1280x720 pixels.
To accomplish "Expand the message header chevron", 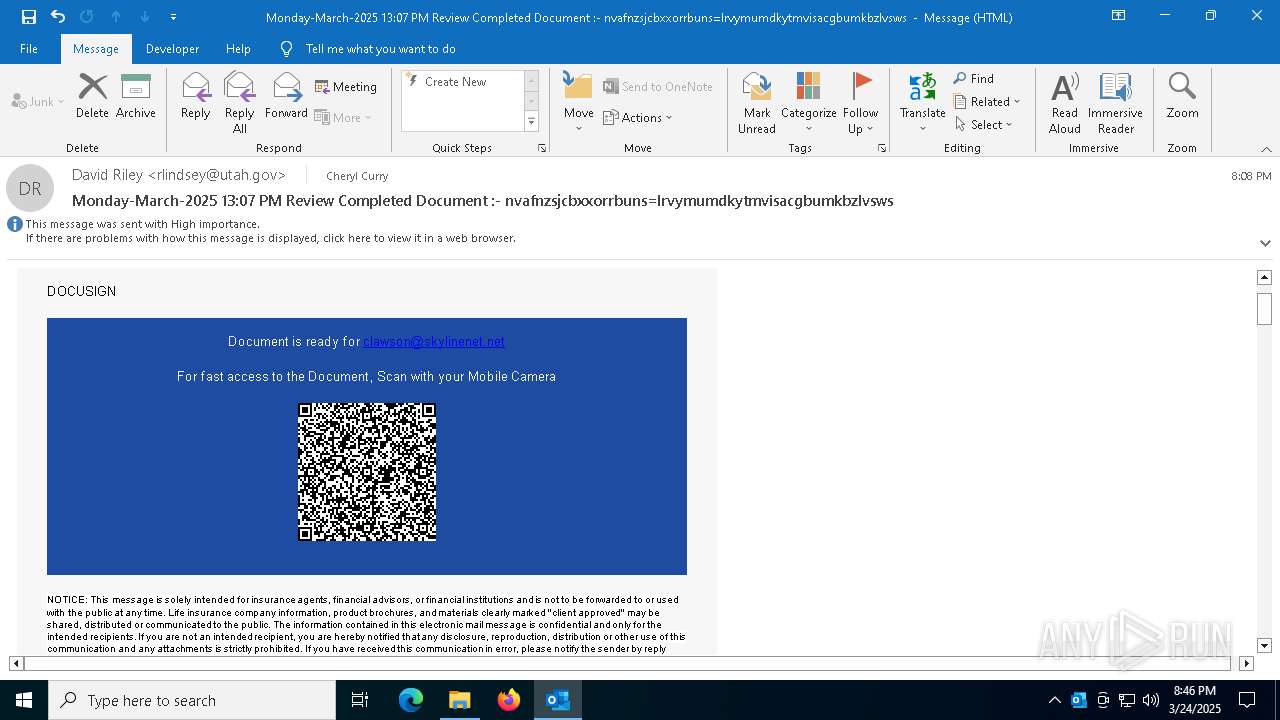I will (1265, 243).
